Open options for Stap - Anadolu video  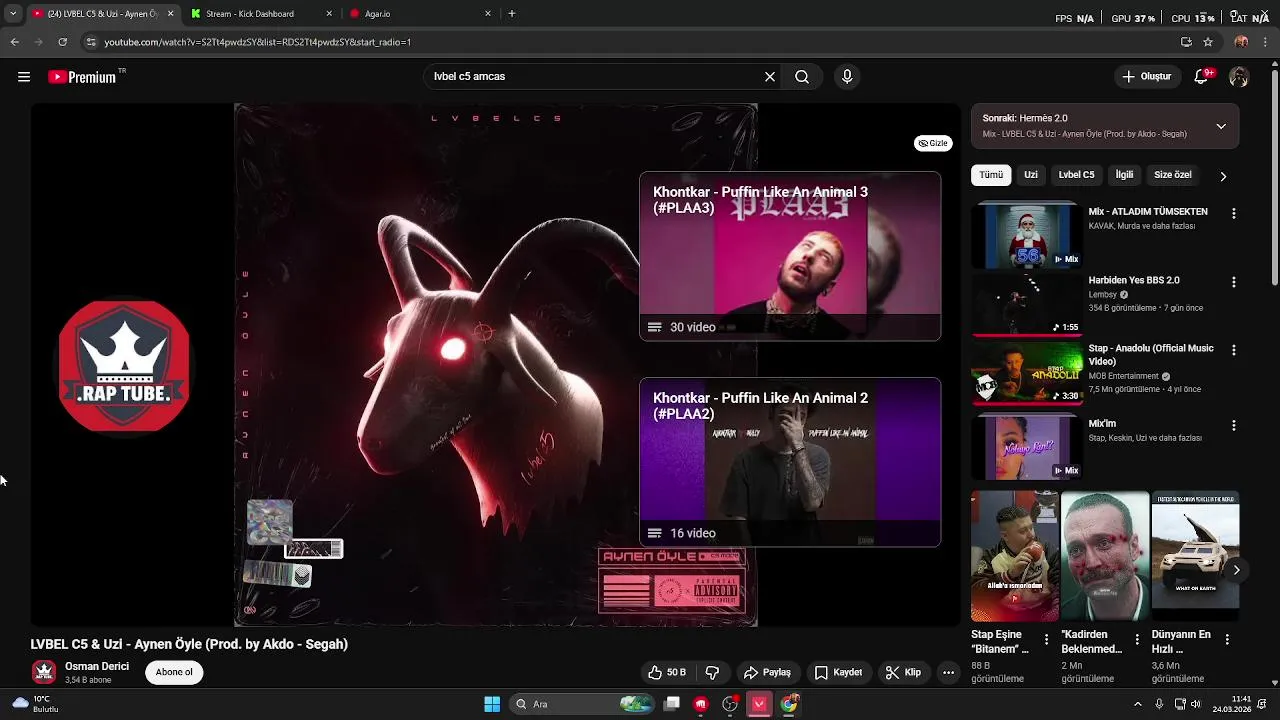(1233, 350)
